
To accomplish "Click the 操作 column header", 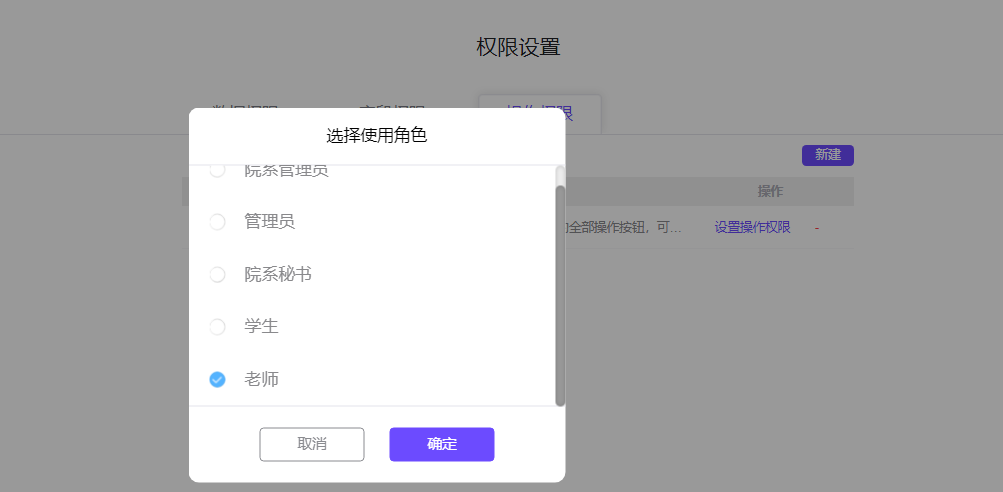I will (x=770, y=191).
